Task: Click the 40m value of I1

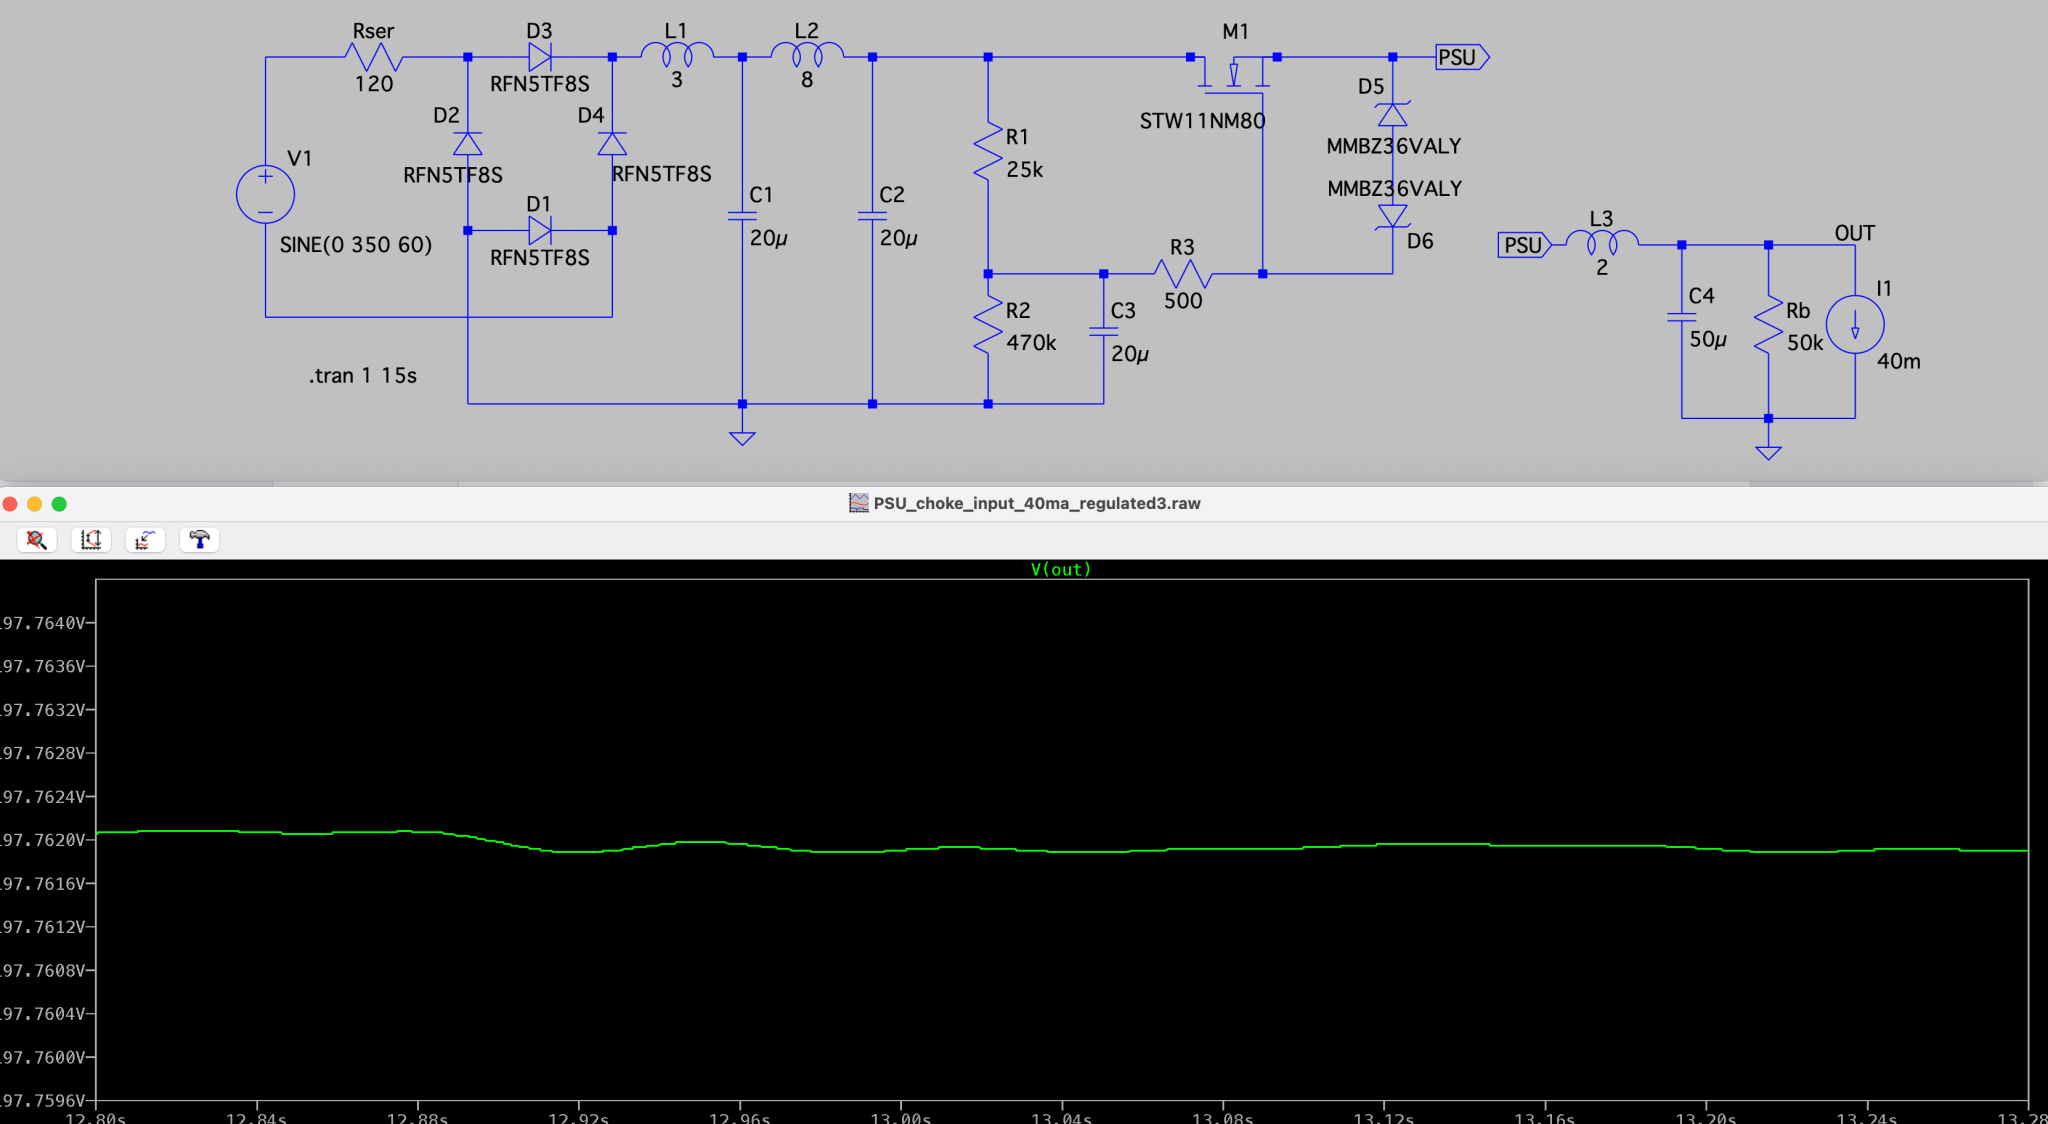Action: 1898,361
